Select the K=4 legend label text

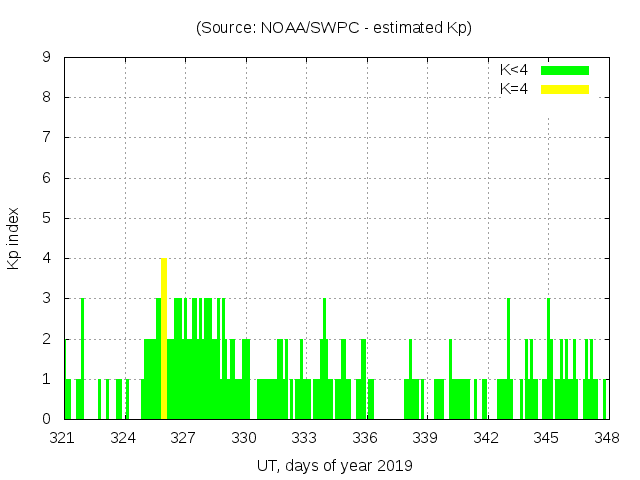tap(514, 89)
